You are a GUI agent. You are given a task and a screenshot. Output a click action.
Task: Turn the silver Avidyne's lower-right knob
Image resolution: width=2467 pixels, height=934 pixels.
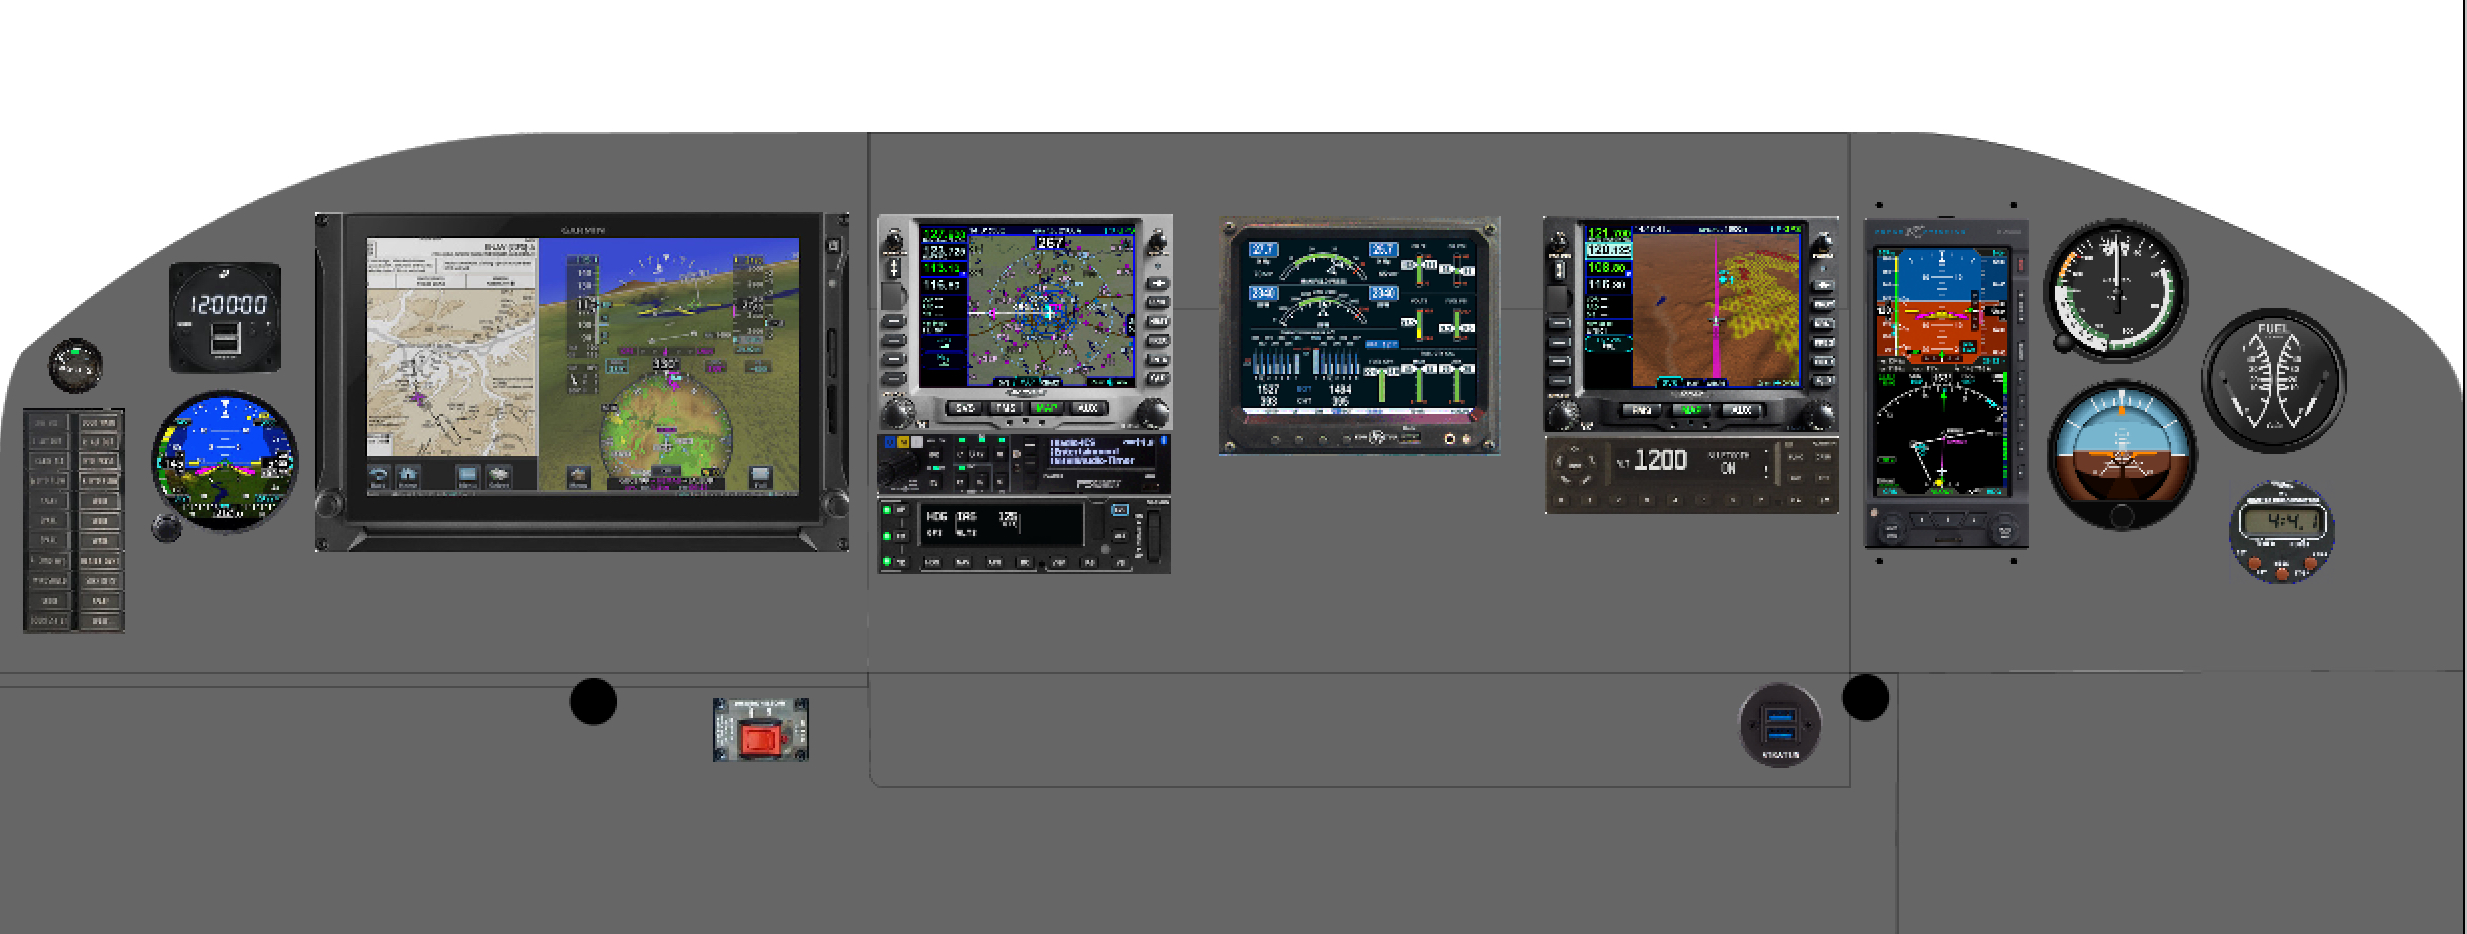coord(1153,411)
